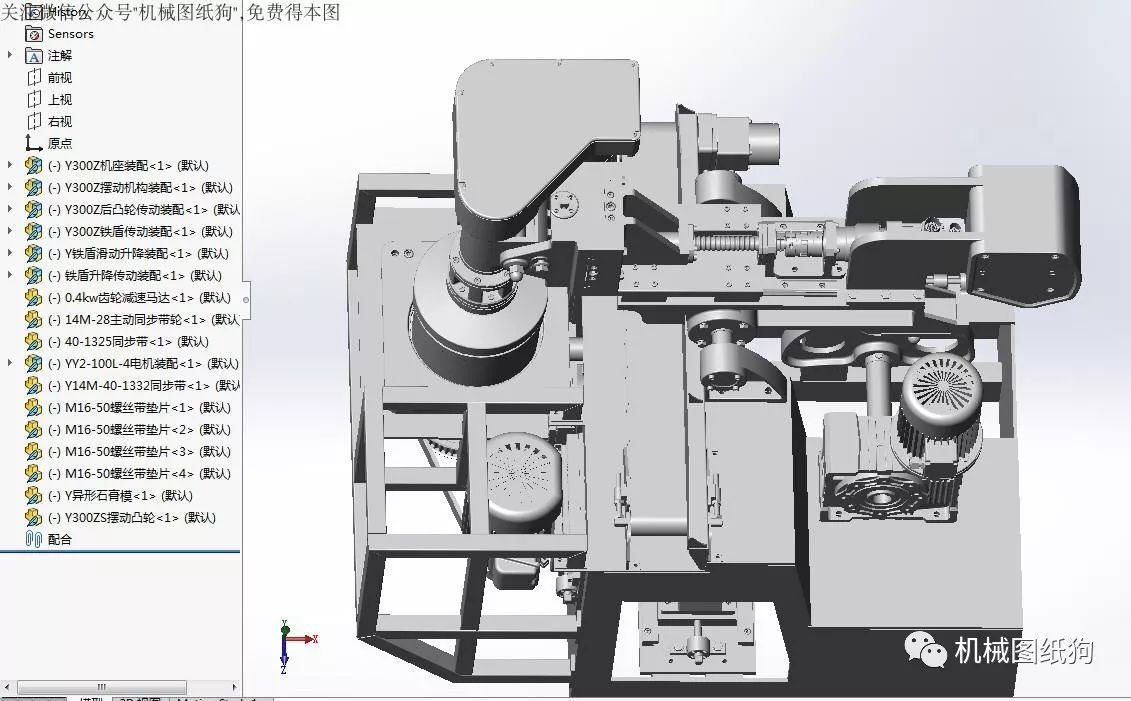Viewport: 1131px width, 701px height.
Task: Click the Y300Z机座装配 assembly icon
Action: point(33,165)
